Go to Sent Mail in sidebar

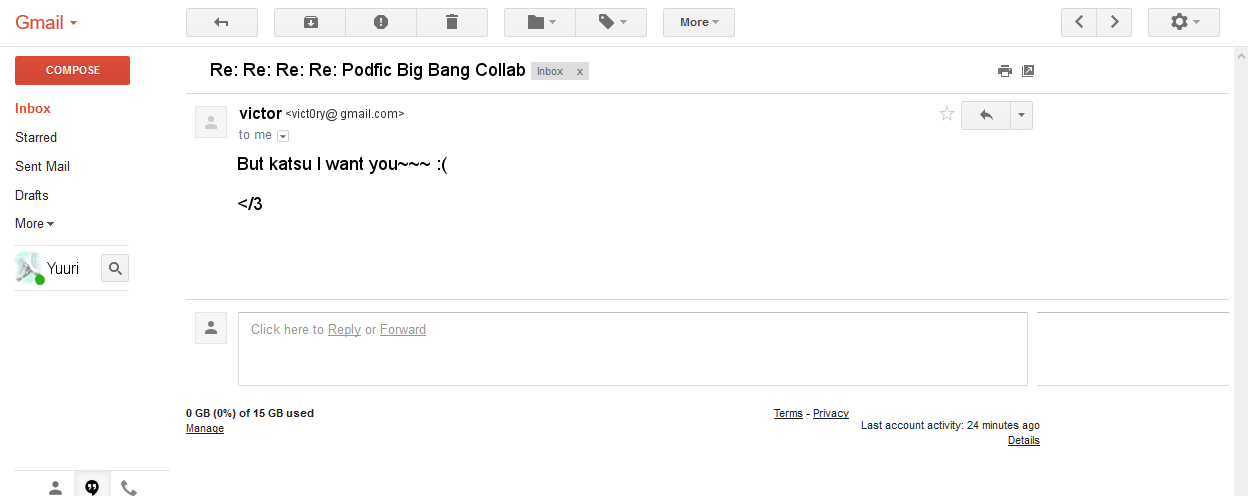click(42, 166)
